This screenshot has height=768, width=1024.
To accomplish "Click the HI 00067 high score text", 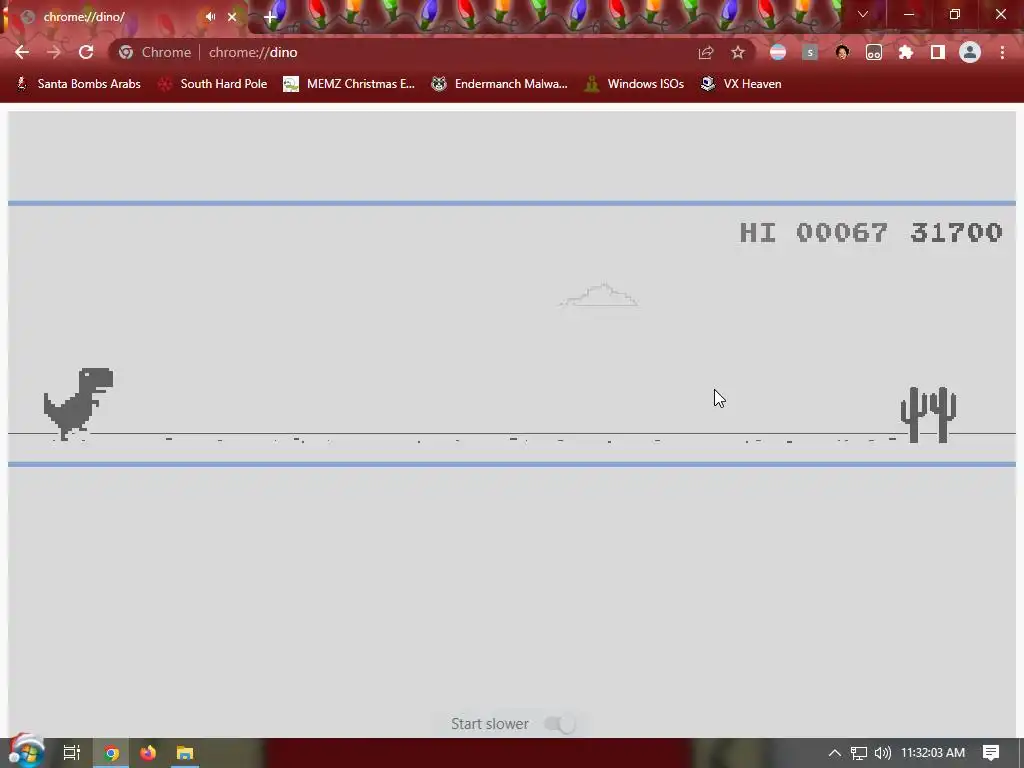I will tap(813, 232).
